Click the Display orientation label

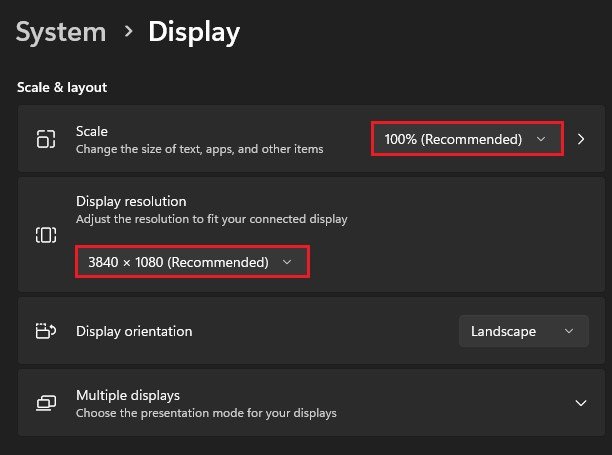(x=134, y=331)
